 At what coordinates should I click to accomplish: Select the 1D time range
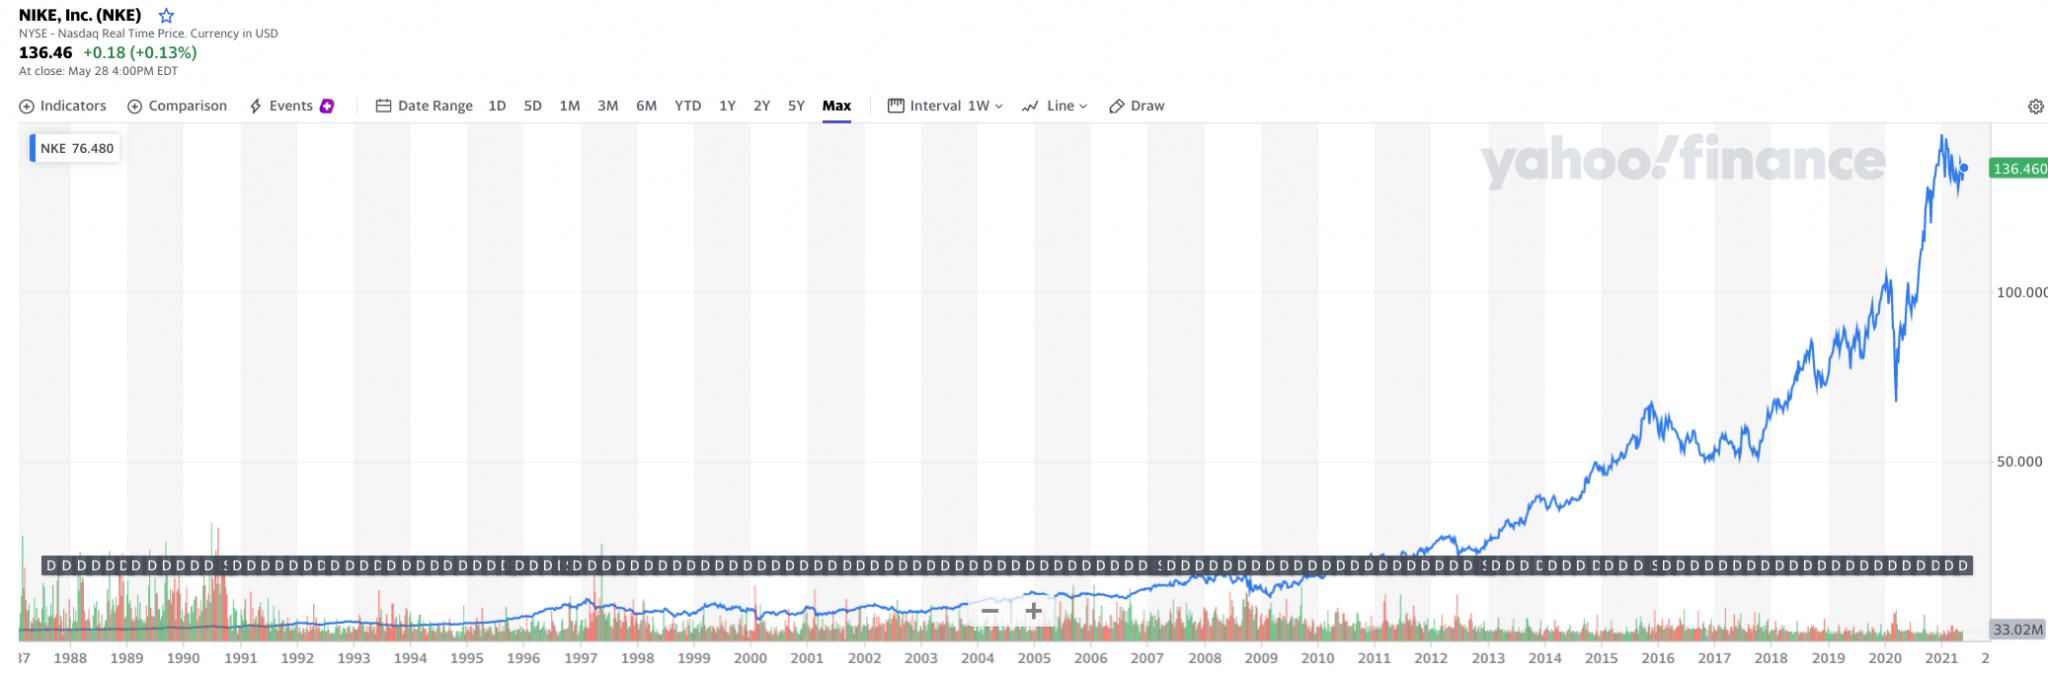pos(497,106)
